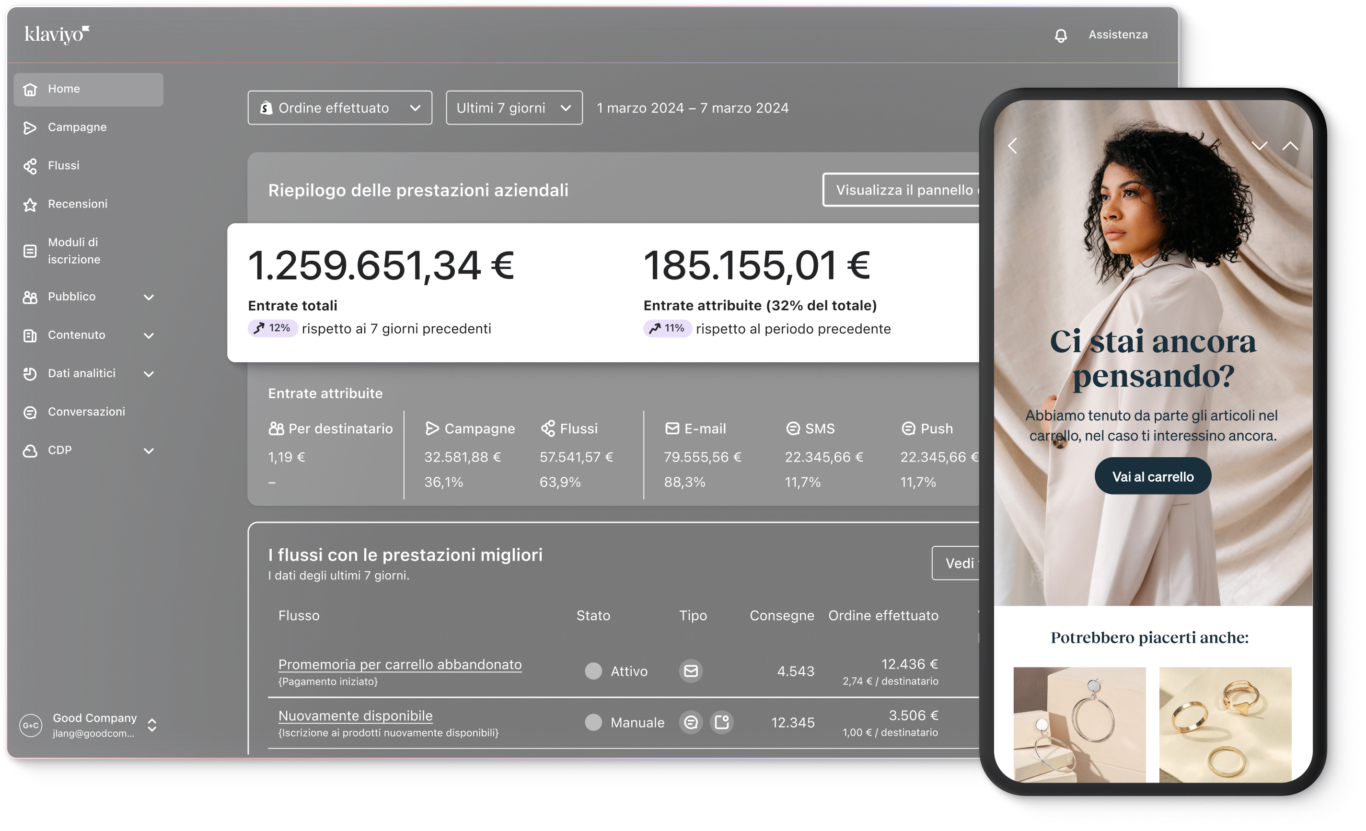Click down chevron on phone screen
Viewport: 1366px width, 831px height.
[1260, 146]
